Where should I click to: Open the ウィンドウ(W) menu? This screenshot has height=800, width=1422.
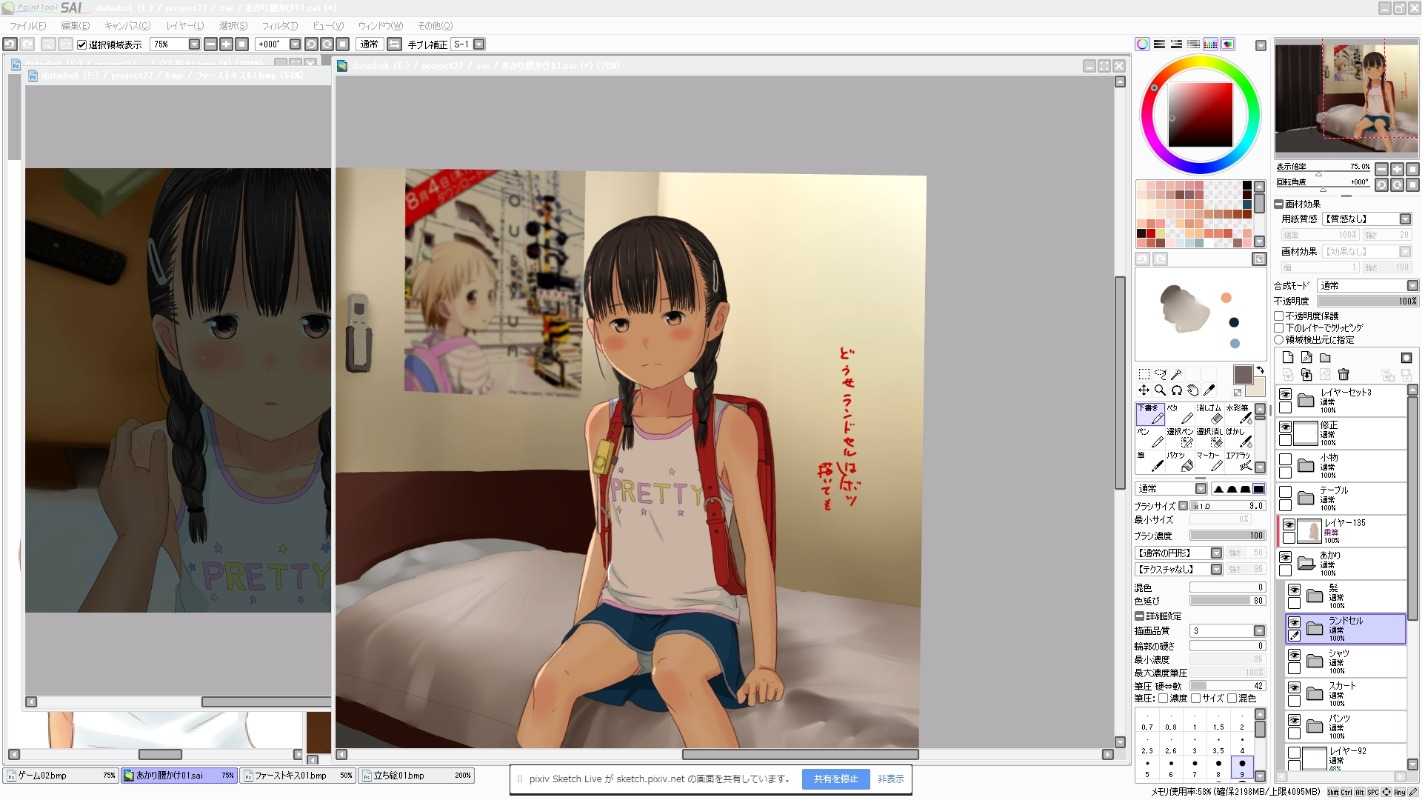coord(380,26)
